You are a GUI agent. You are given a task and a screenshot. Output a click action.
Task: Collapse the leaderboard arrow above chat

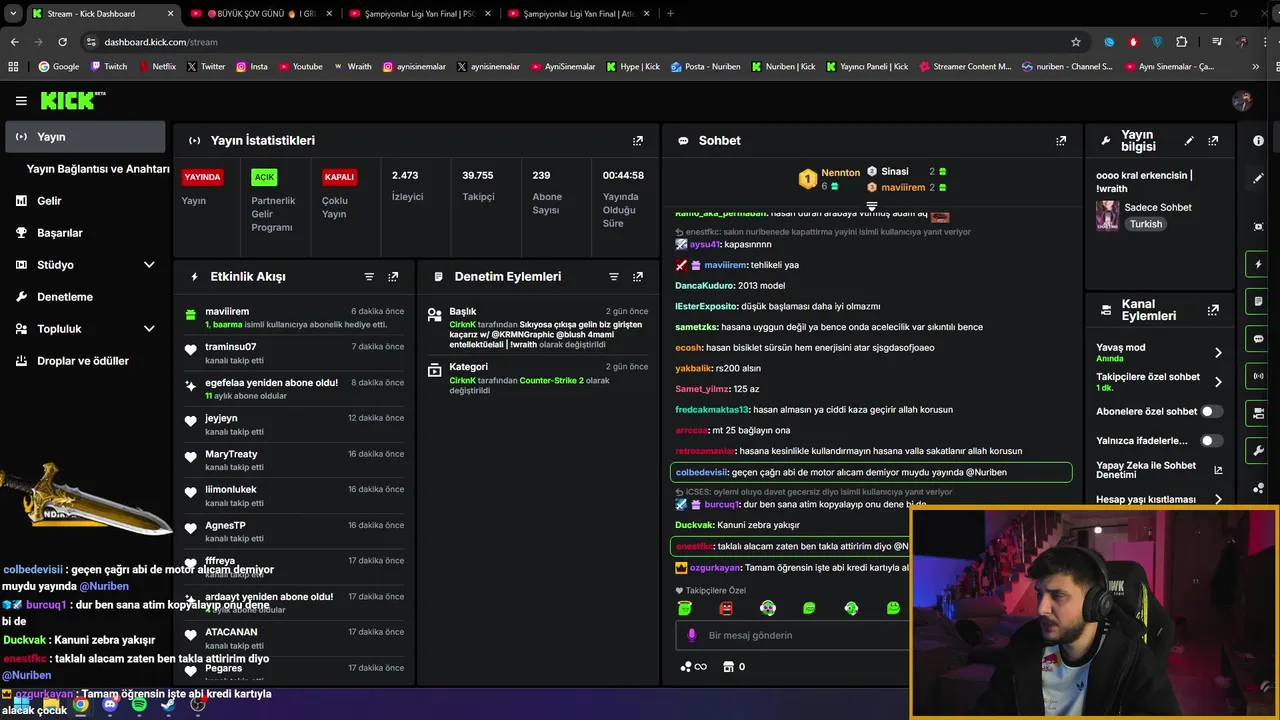pos(871,207)
